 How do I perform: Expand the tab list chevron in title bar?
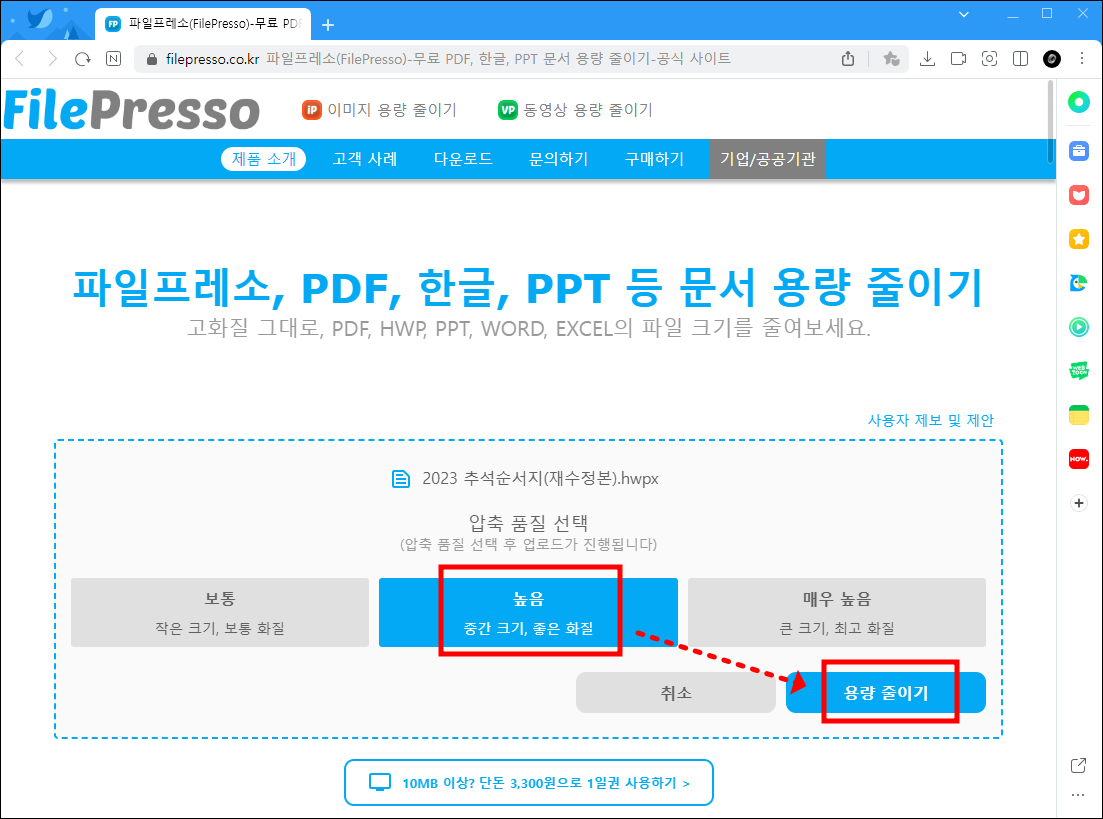click(964, 14)
